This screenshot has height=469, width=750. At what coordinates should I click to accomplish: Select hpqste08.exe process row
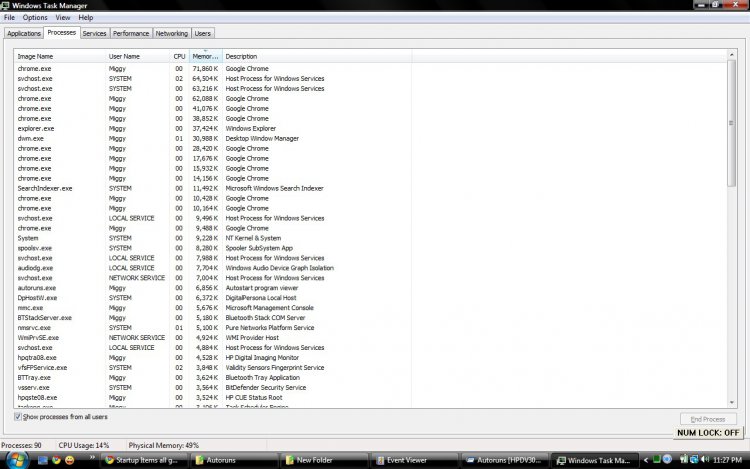pos(213,398)
